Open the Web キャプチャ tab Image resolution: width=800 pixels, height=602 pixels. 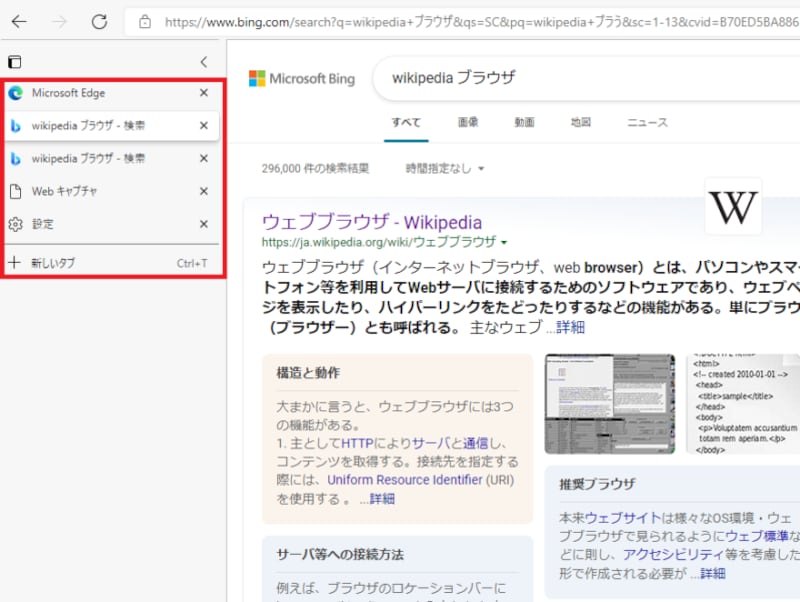click(64, 191)
